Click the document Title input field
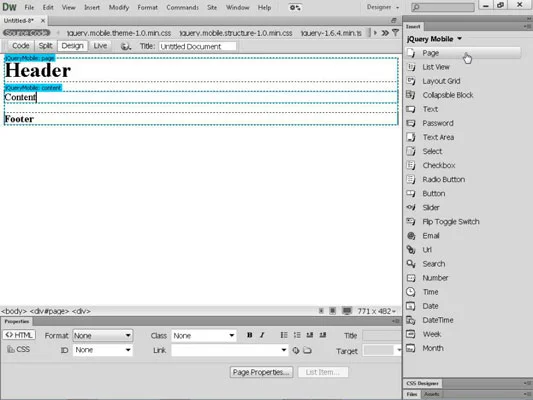This screenshot has width=533, height=400. pyautogui.click(x=197, y=46)
